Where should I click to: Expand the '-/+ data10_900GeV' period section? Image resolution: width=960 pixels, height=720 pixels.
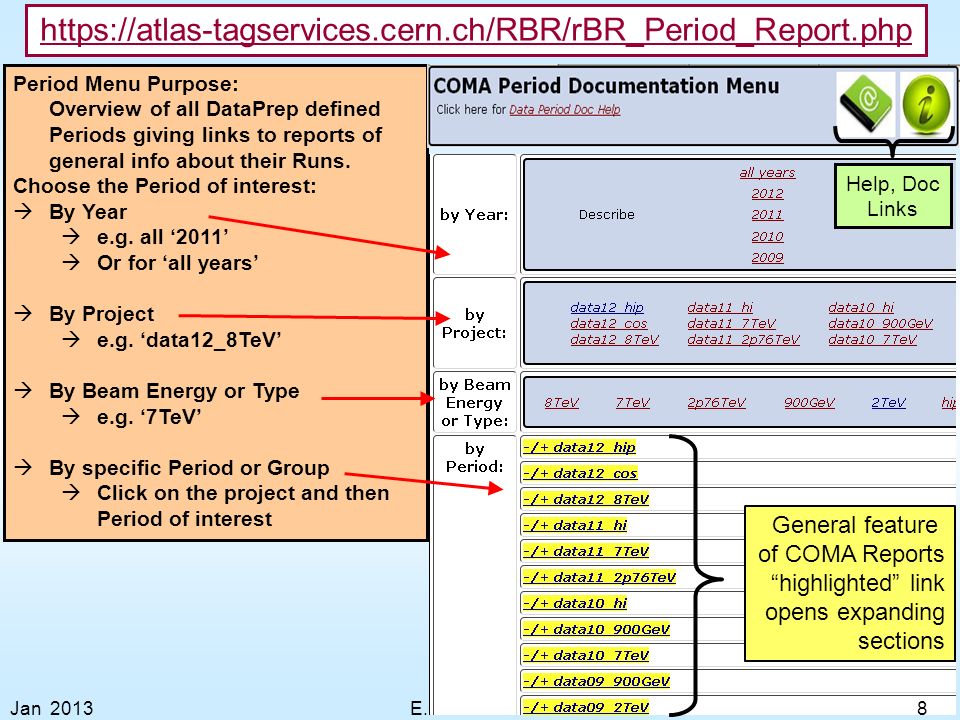coord(596,629)
